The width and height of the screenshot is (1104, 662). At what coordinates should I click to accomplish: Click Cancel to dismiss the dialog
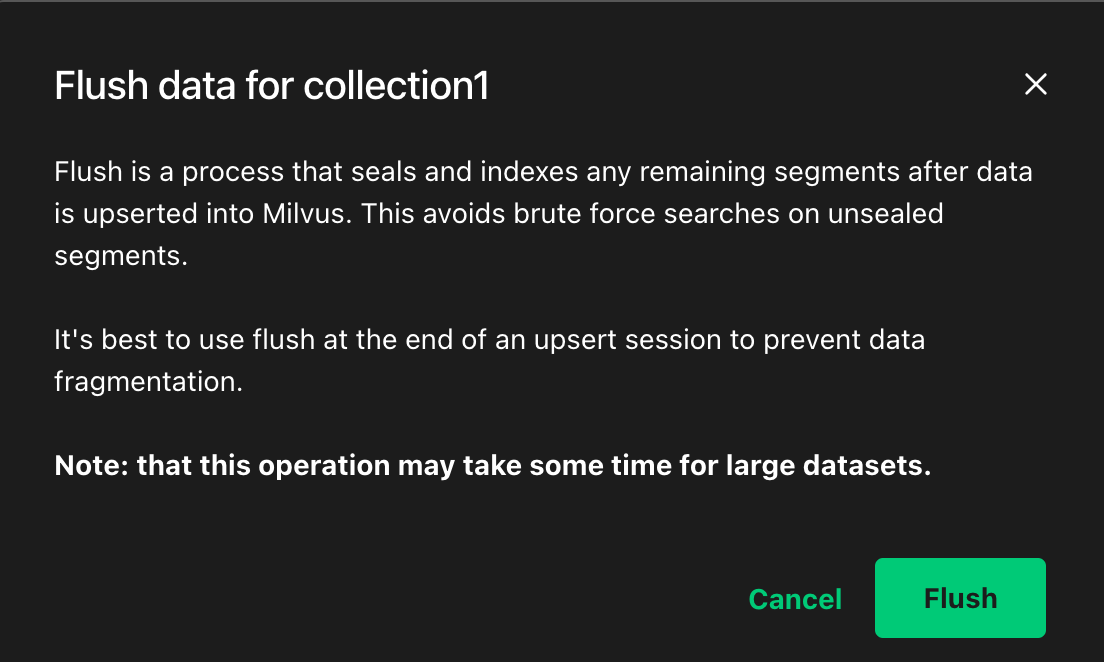click(794, 598)
